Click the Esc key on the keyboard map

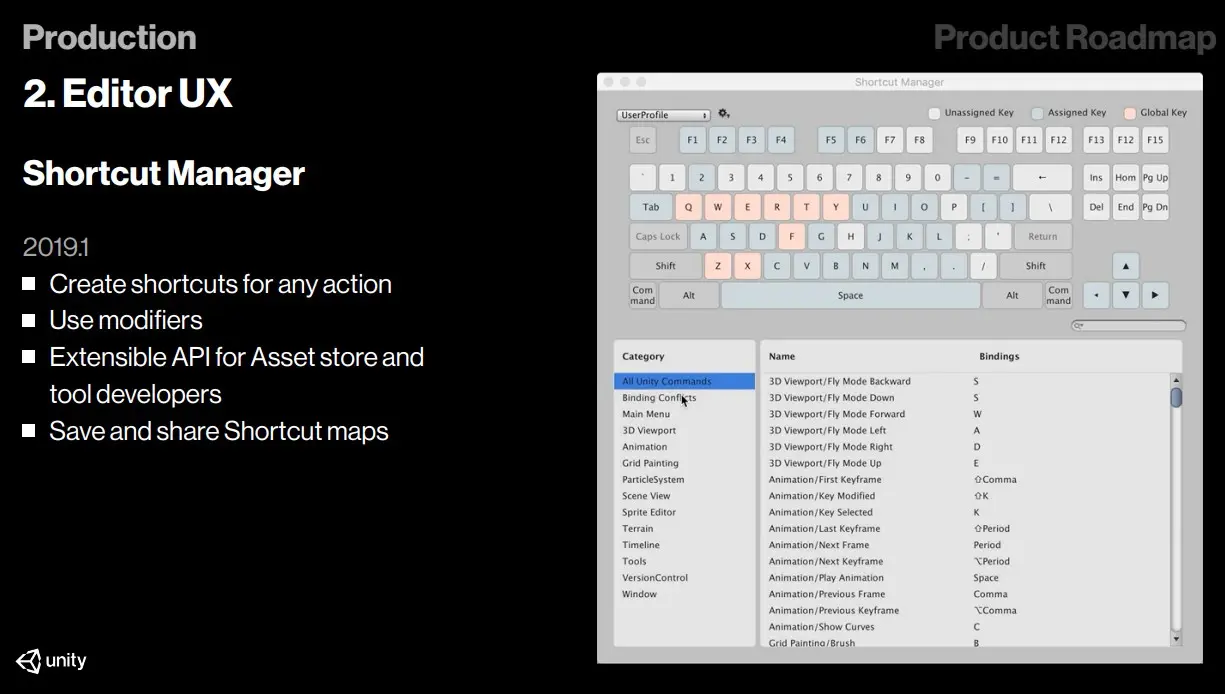pyautogui.click(x=643, y=140)
